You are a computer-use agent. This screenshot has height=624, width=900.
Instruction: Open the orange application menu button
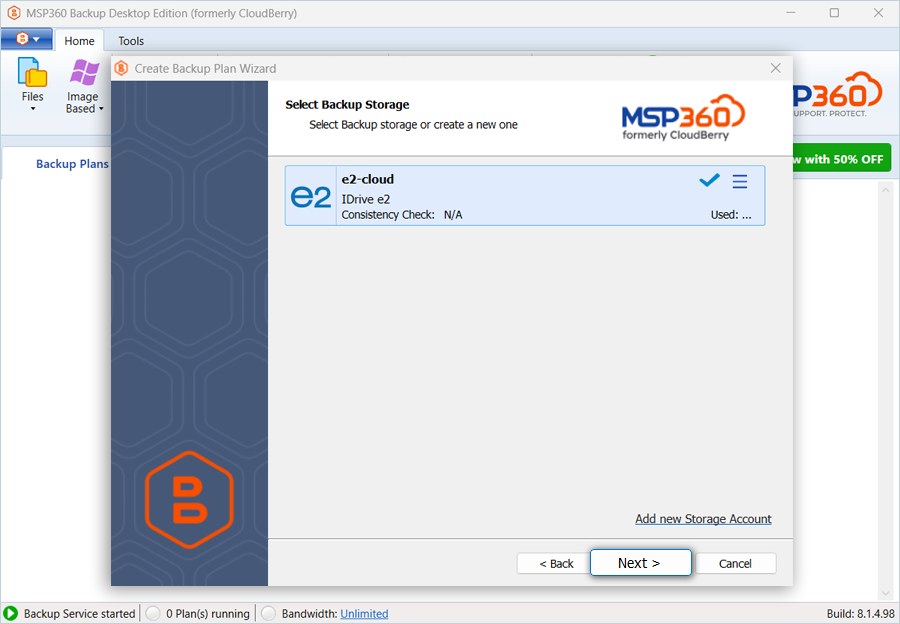coord(26,40)
